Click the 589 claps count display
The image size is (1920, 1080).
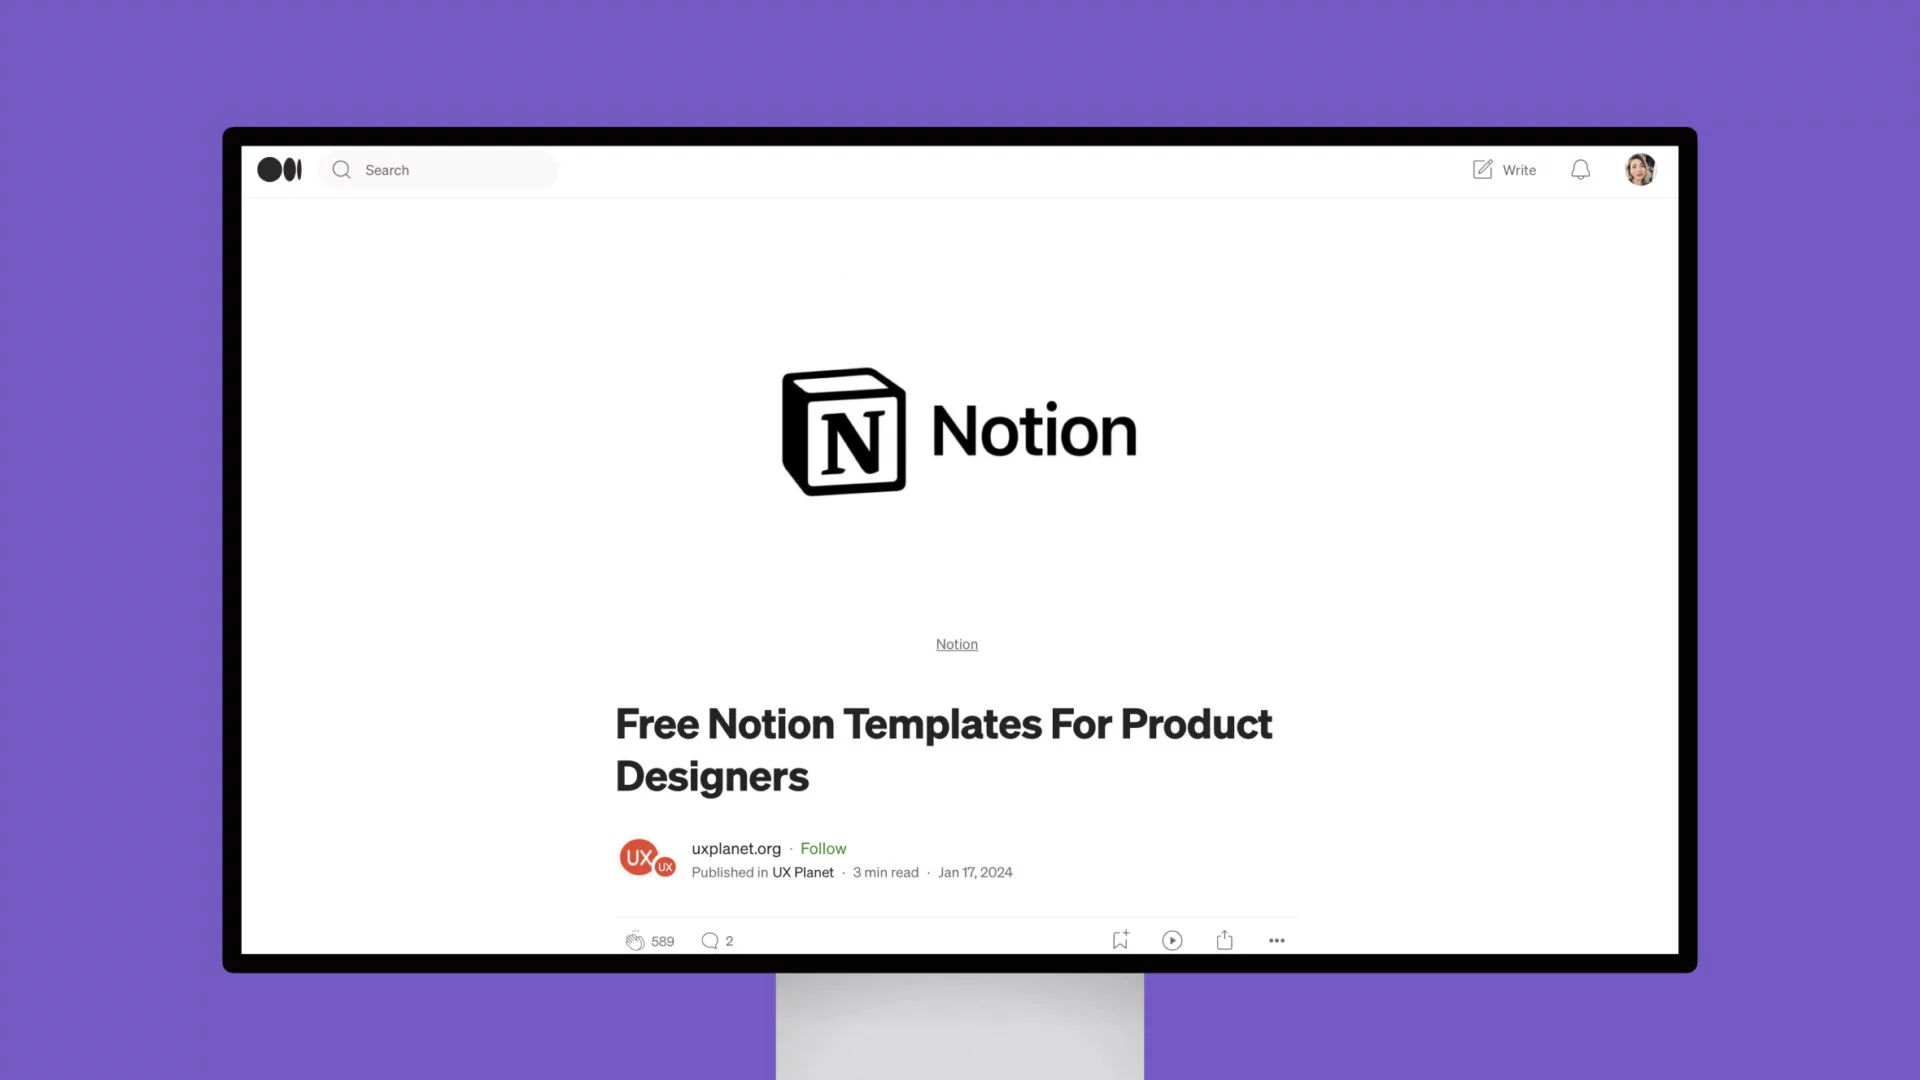663,940
